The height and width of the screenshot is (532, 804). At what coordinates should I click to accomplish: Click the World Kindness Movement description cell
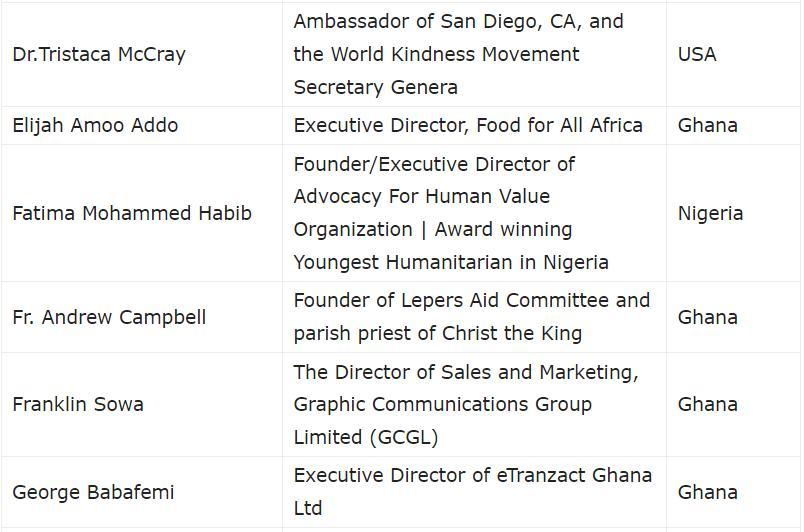tap(474, 54)
